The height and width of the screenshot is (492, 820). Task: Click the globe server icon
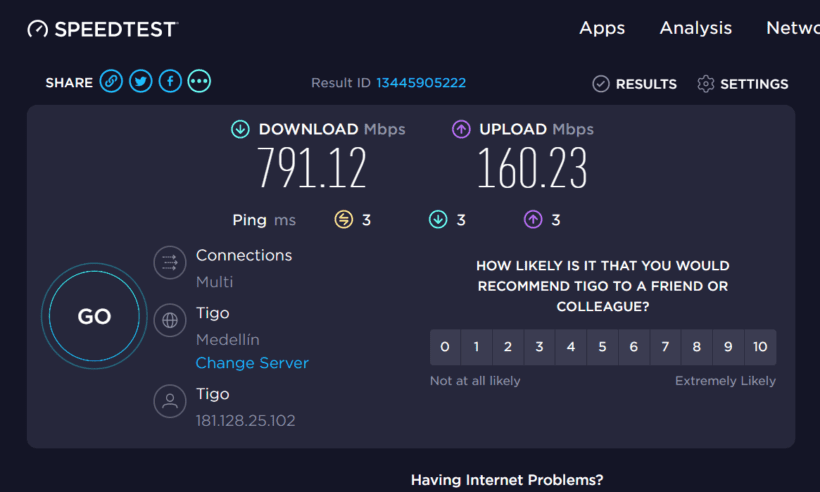(x=170, y=320)
